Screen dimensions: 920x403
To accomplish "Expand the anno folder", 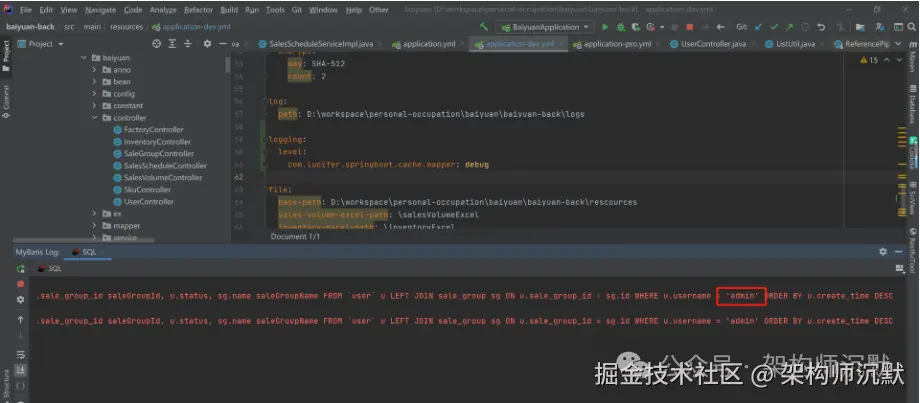I will [94, 70].
